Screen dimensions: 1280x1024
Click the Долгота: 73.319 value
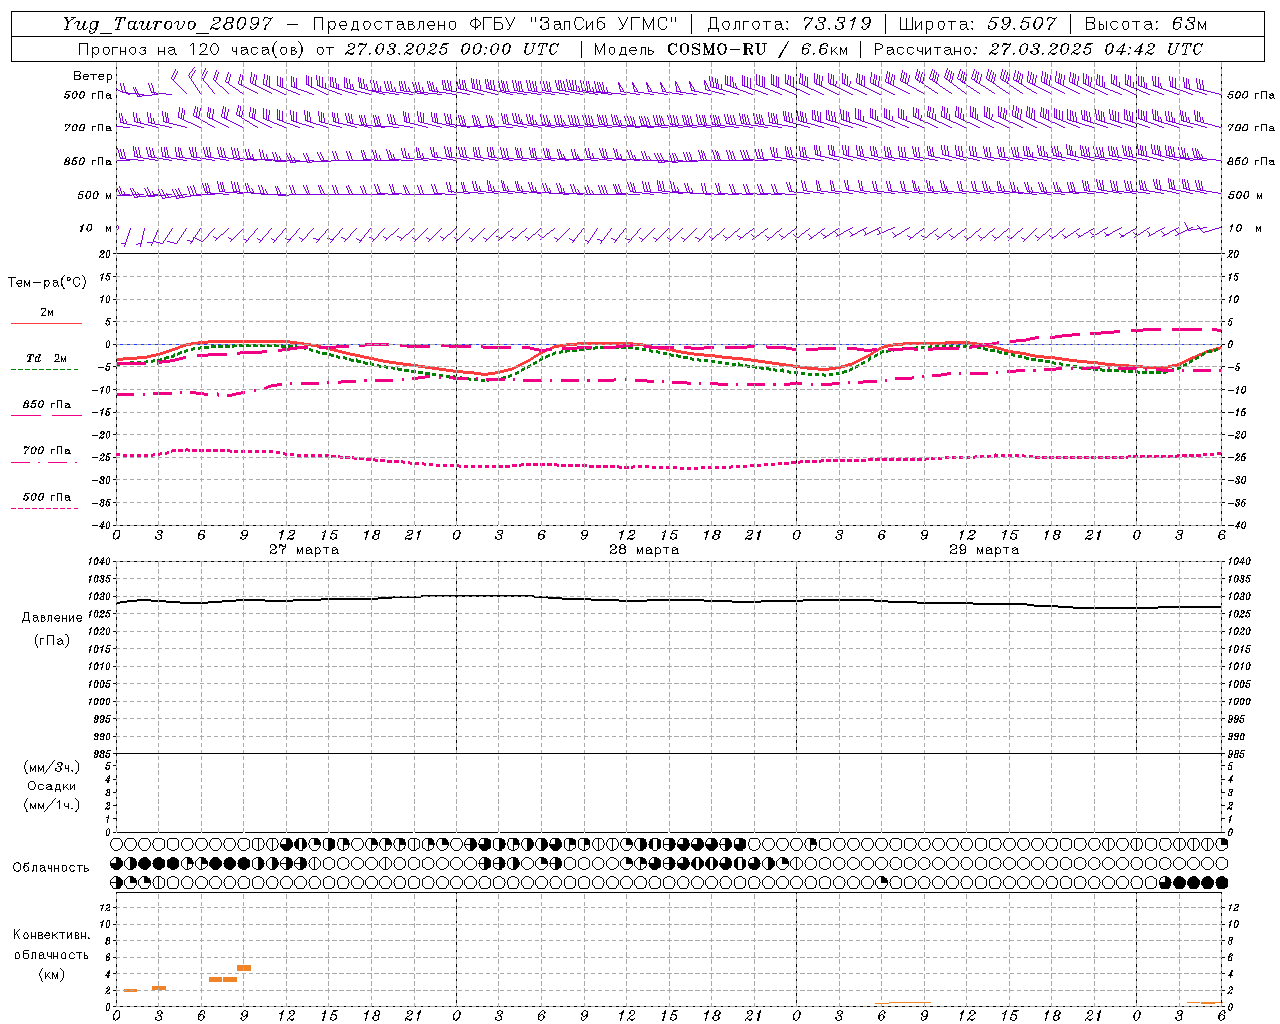coord(789,25)
